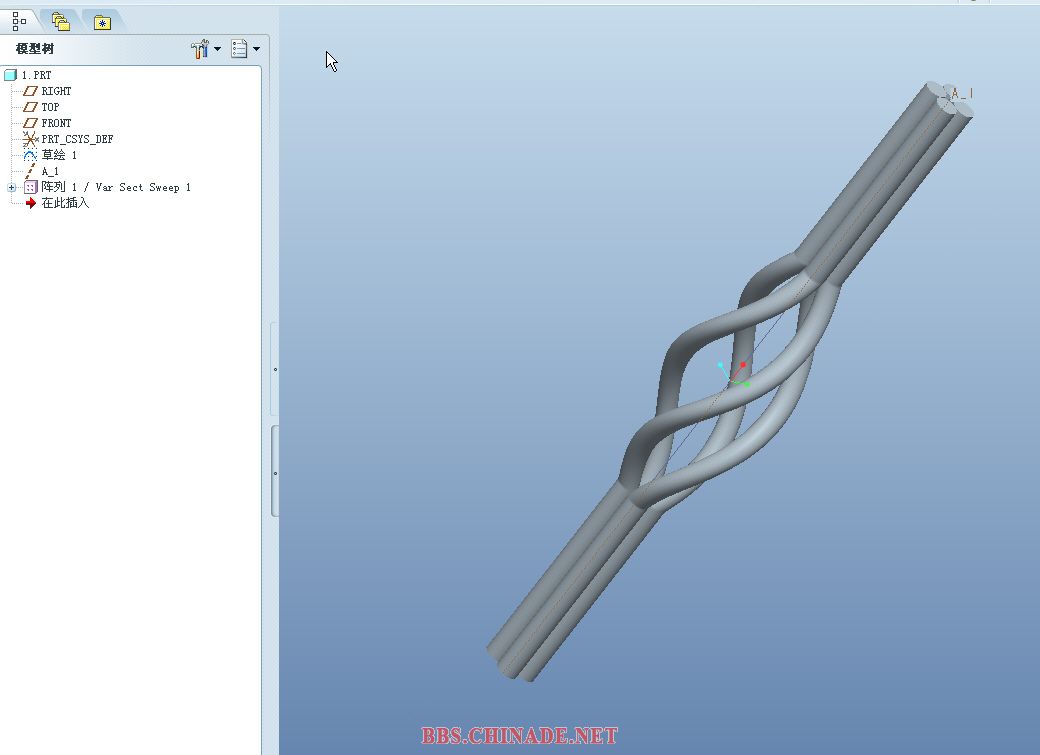Click the 在此插入 red arrow marker
The height and width of the screenshot is (755, 1040).
(x=30, y=203)
